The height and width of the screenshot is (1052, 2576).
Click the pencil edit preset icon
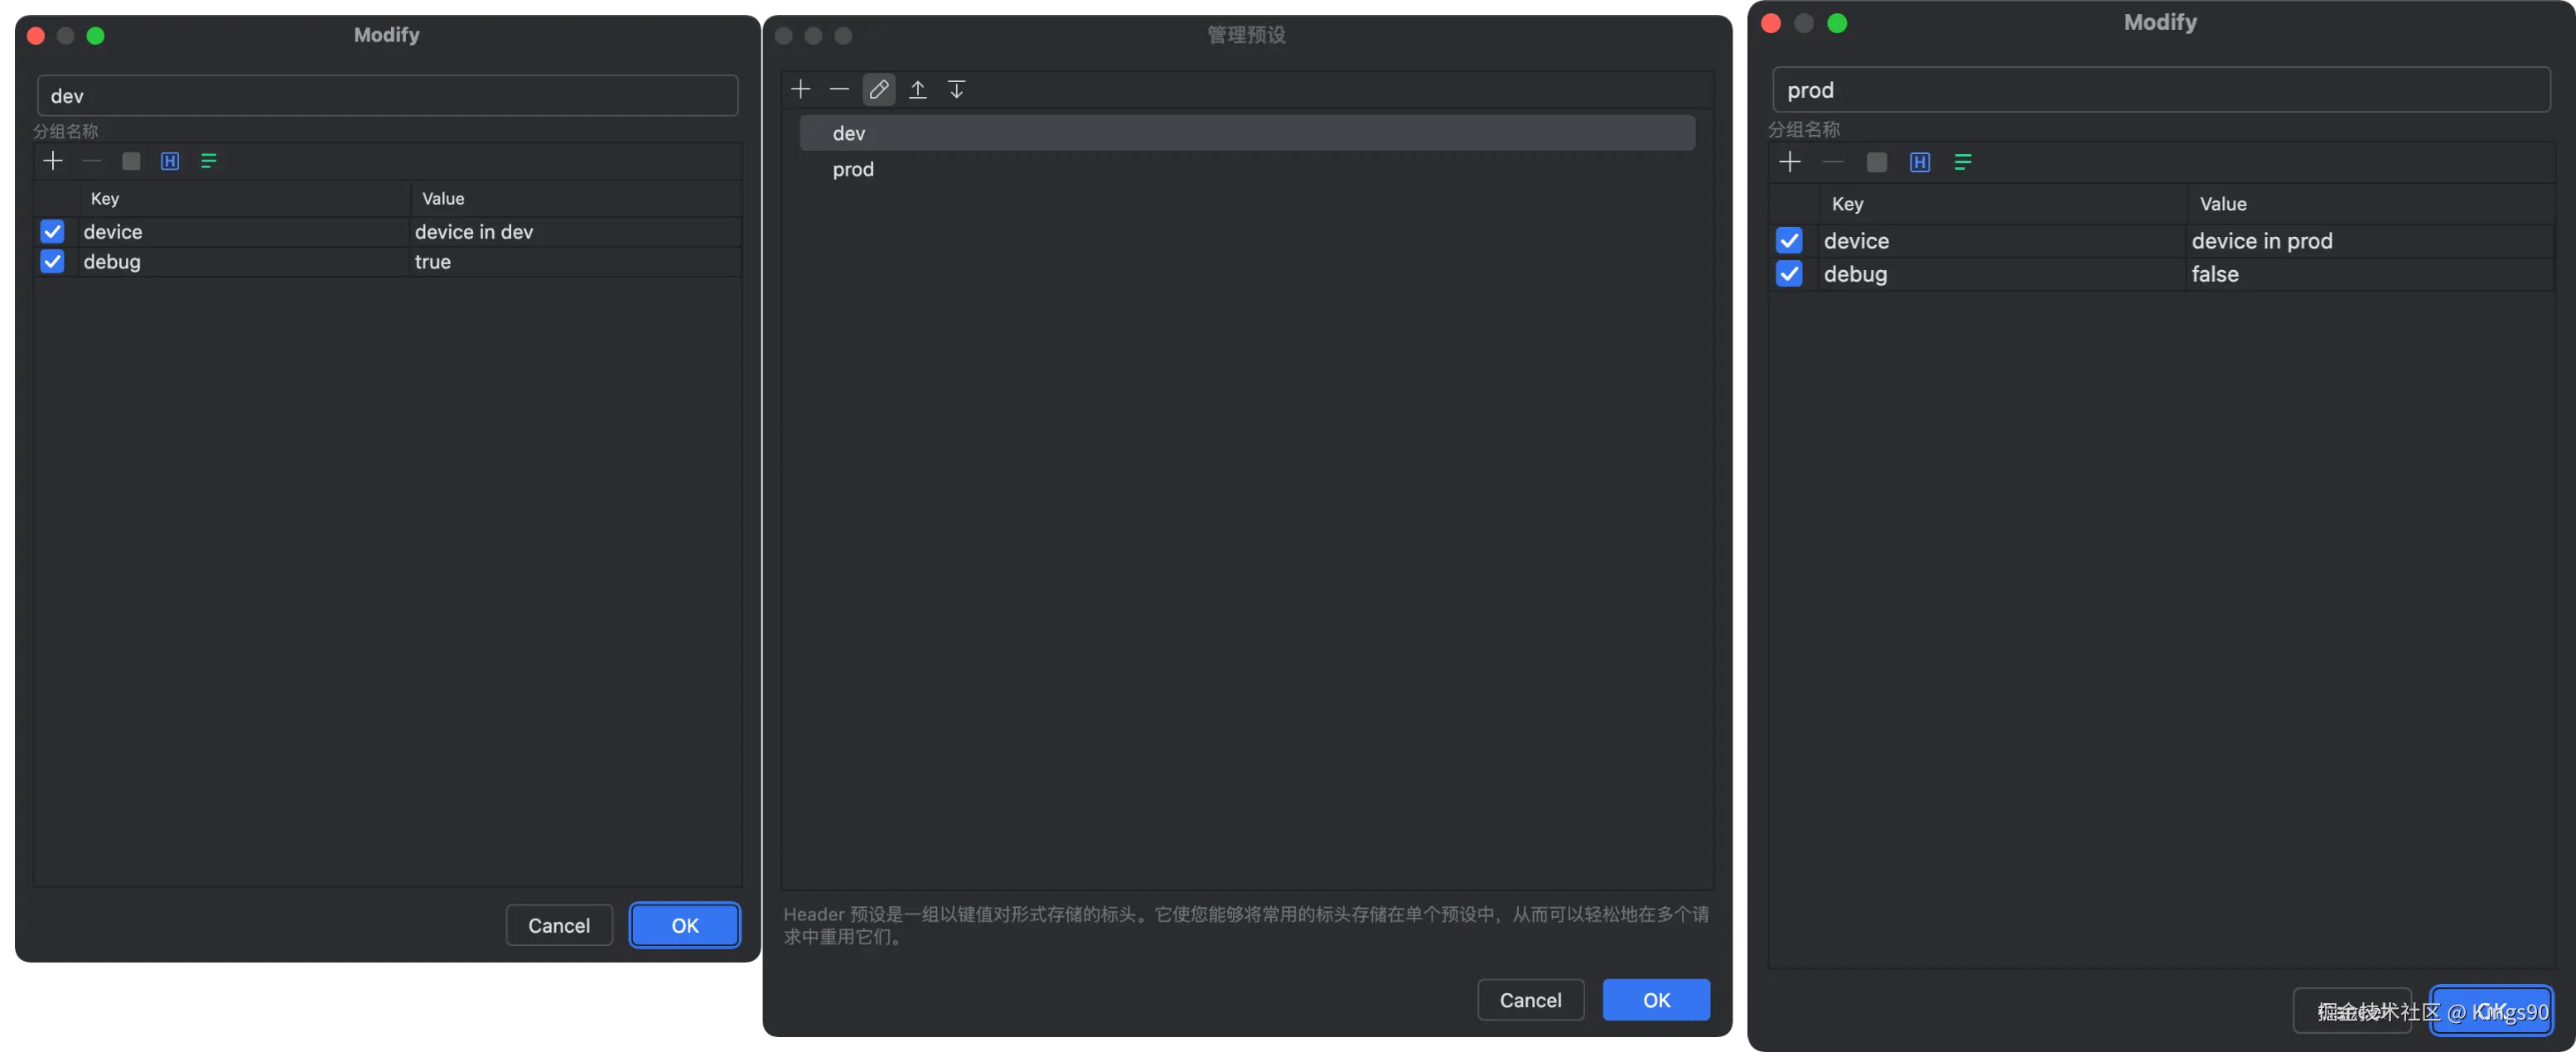pos(878,90)
